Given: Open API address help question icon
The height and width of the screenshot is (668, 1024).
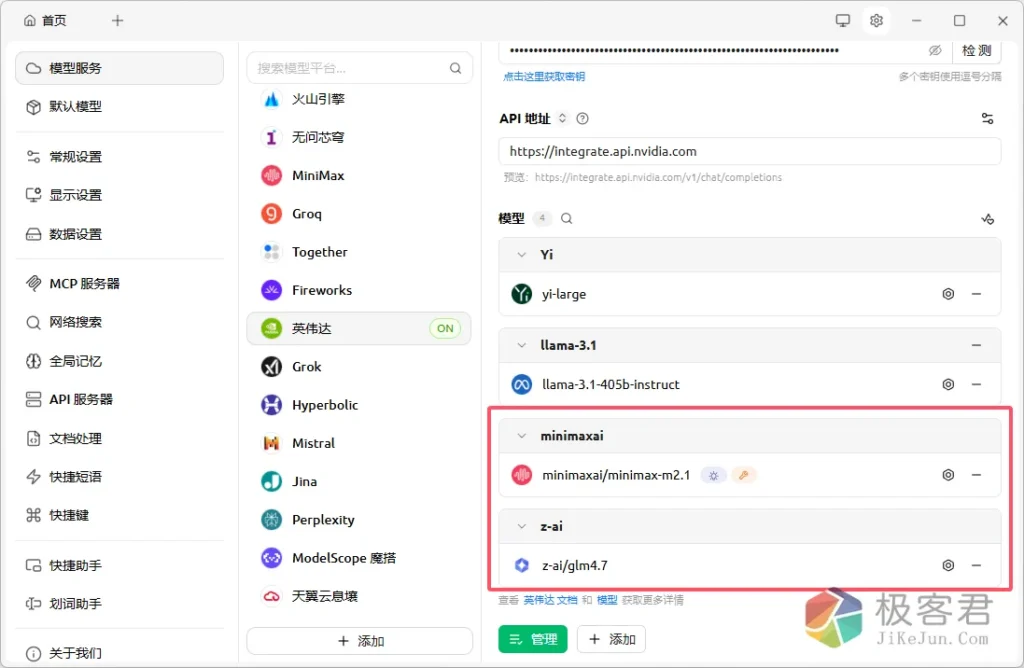Looking at the screenshot, I should tap(583, 118).
